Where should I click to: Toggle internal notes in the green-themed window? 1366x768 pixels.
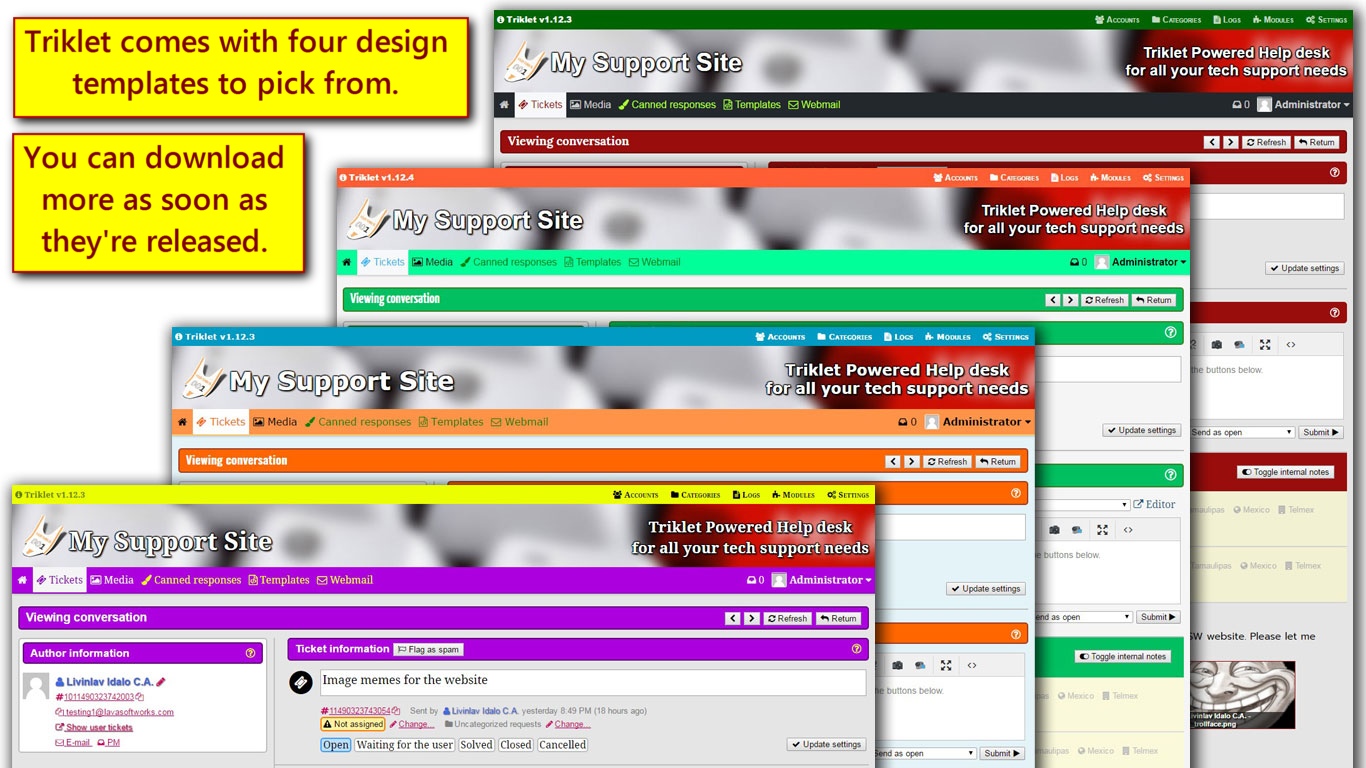(x=1123, y=656)
